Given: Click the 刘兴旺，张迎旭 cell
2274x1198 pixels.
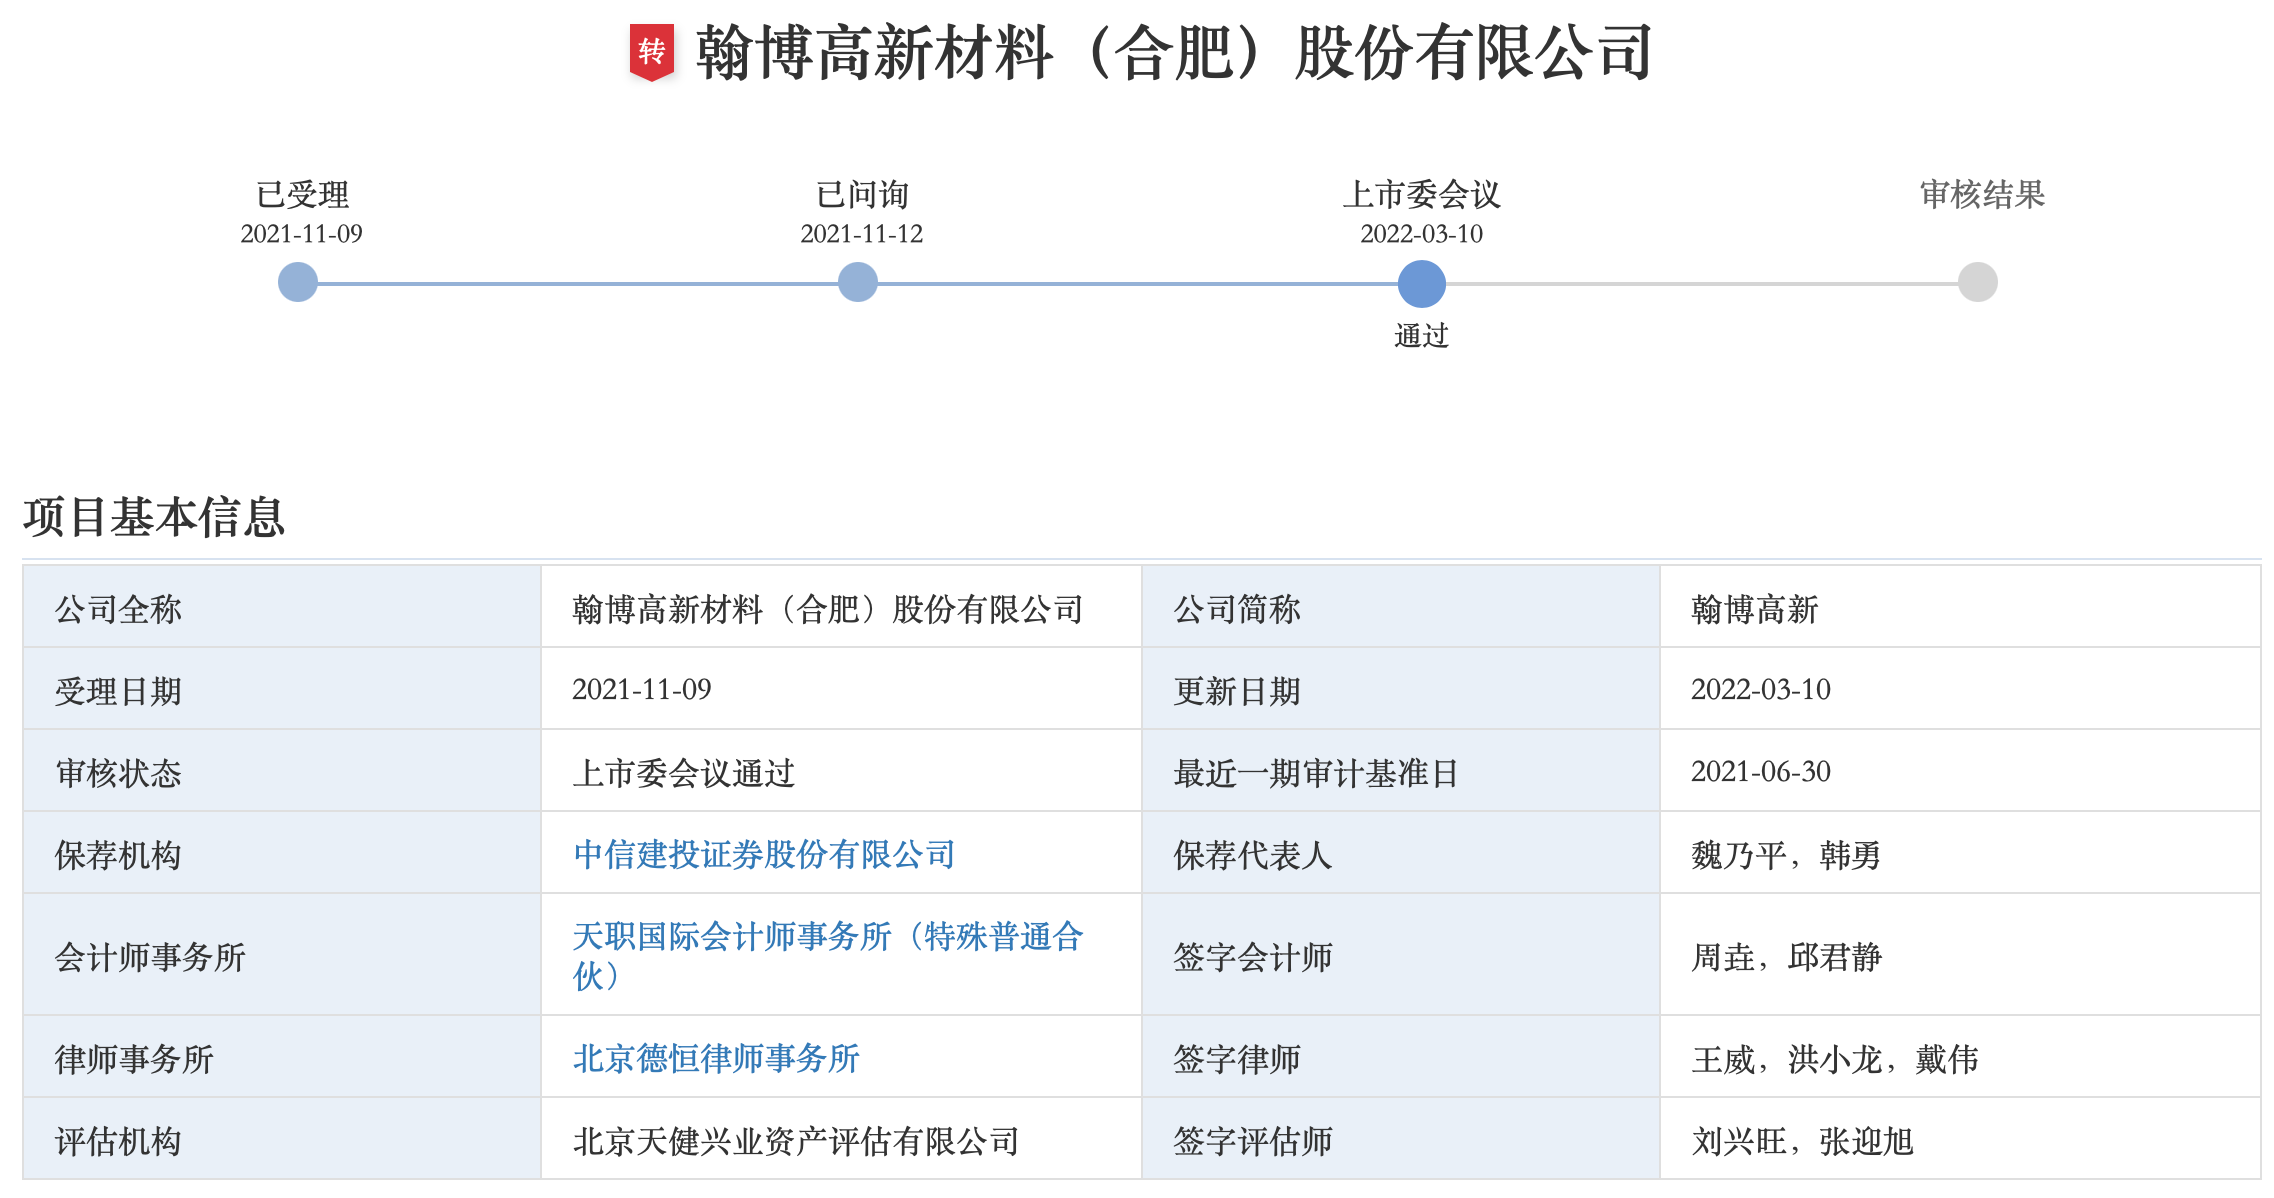Looking at the screenshot, I should (1960, 1139).
